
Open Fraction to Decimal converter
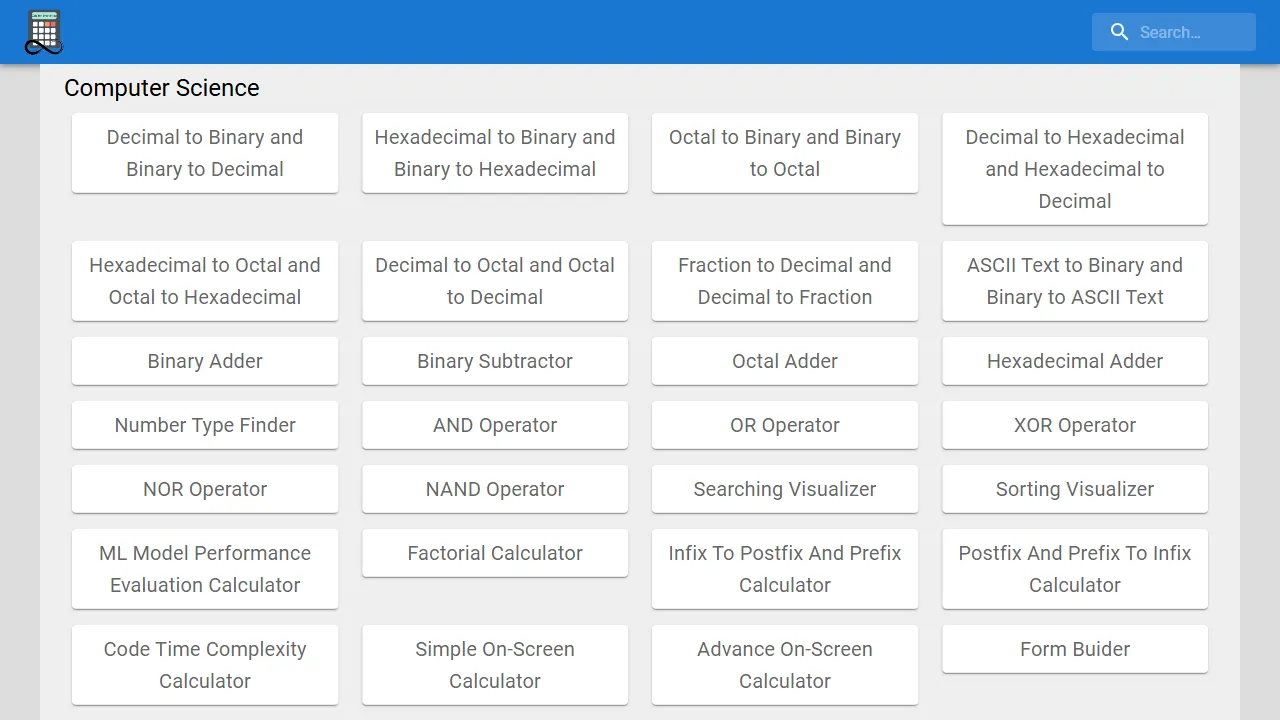[x=785, y=281]
